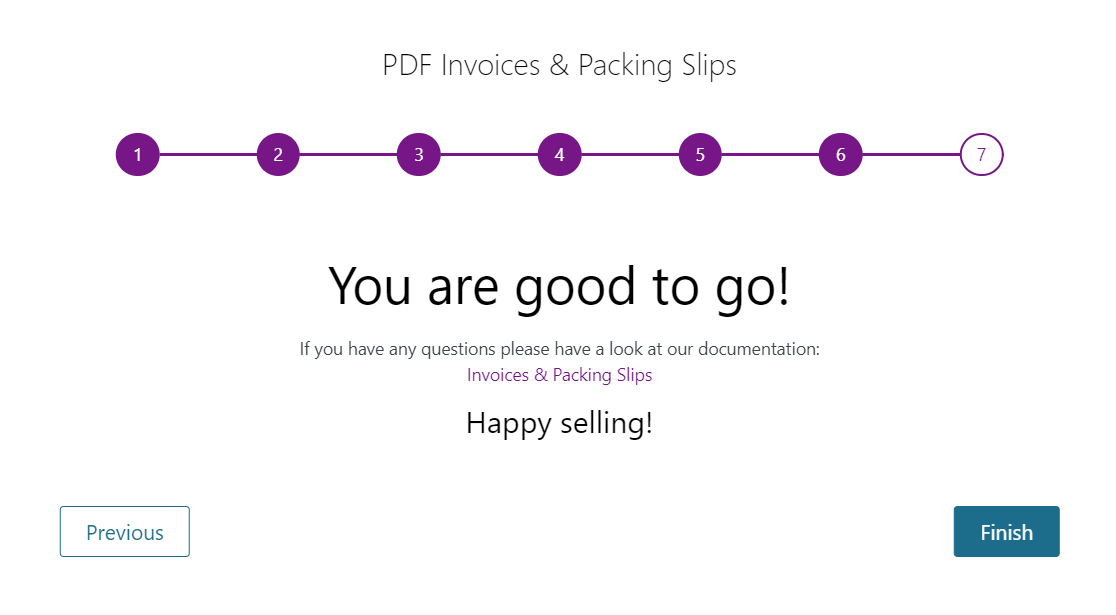Viewport: 1116px width, 615px height.
Task: Open step 4 of the setup
Action: [559, 154]
